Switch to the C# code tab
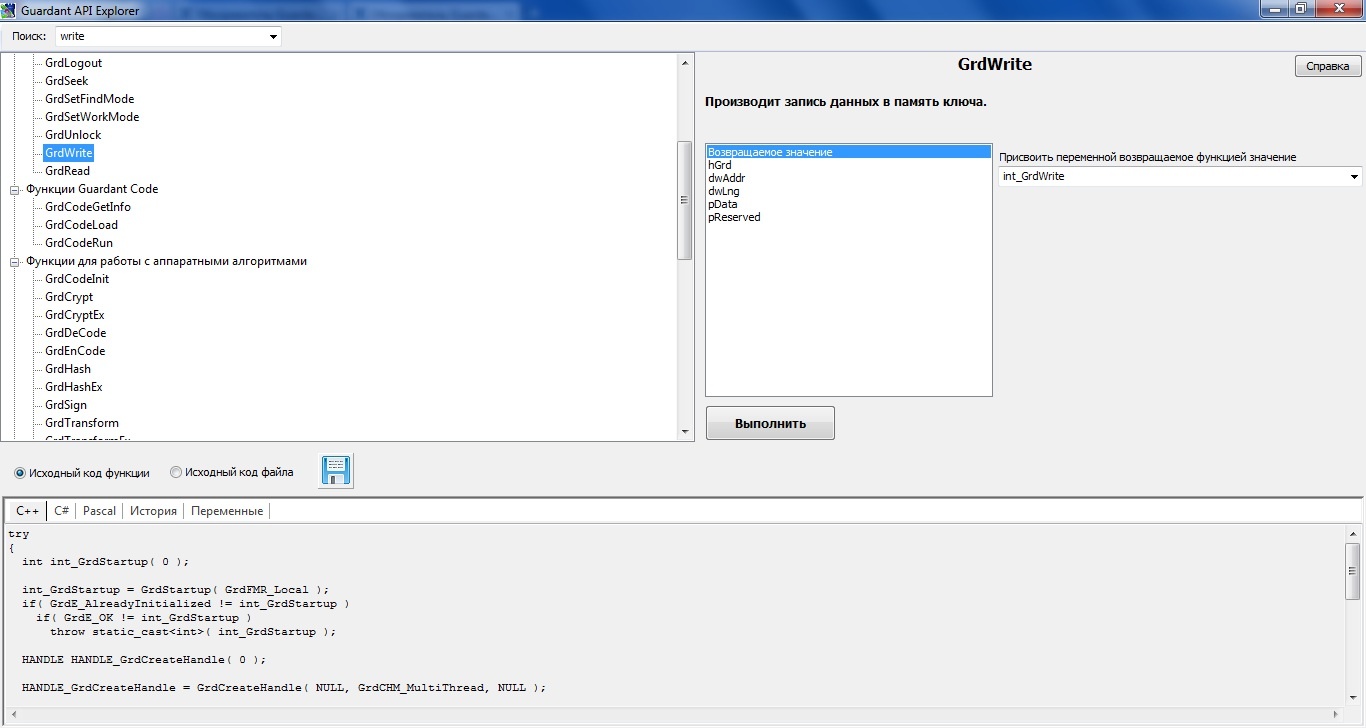This screenshot has width=1366, height=728. tap(61, 511)
